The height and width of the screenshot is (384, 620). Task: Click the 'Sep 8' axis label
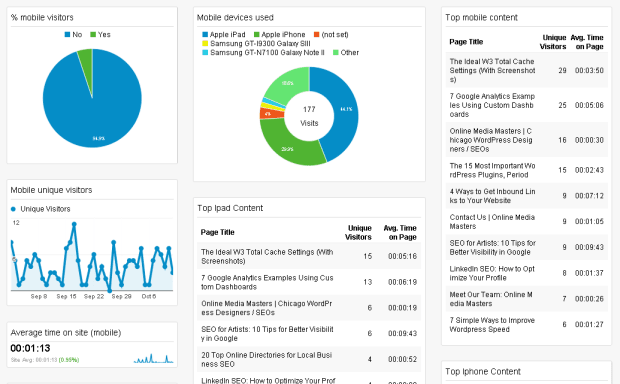click(39, 296)
